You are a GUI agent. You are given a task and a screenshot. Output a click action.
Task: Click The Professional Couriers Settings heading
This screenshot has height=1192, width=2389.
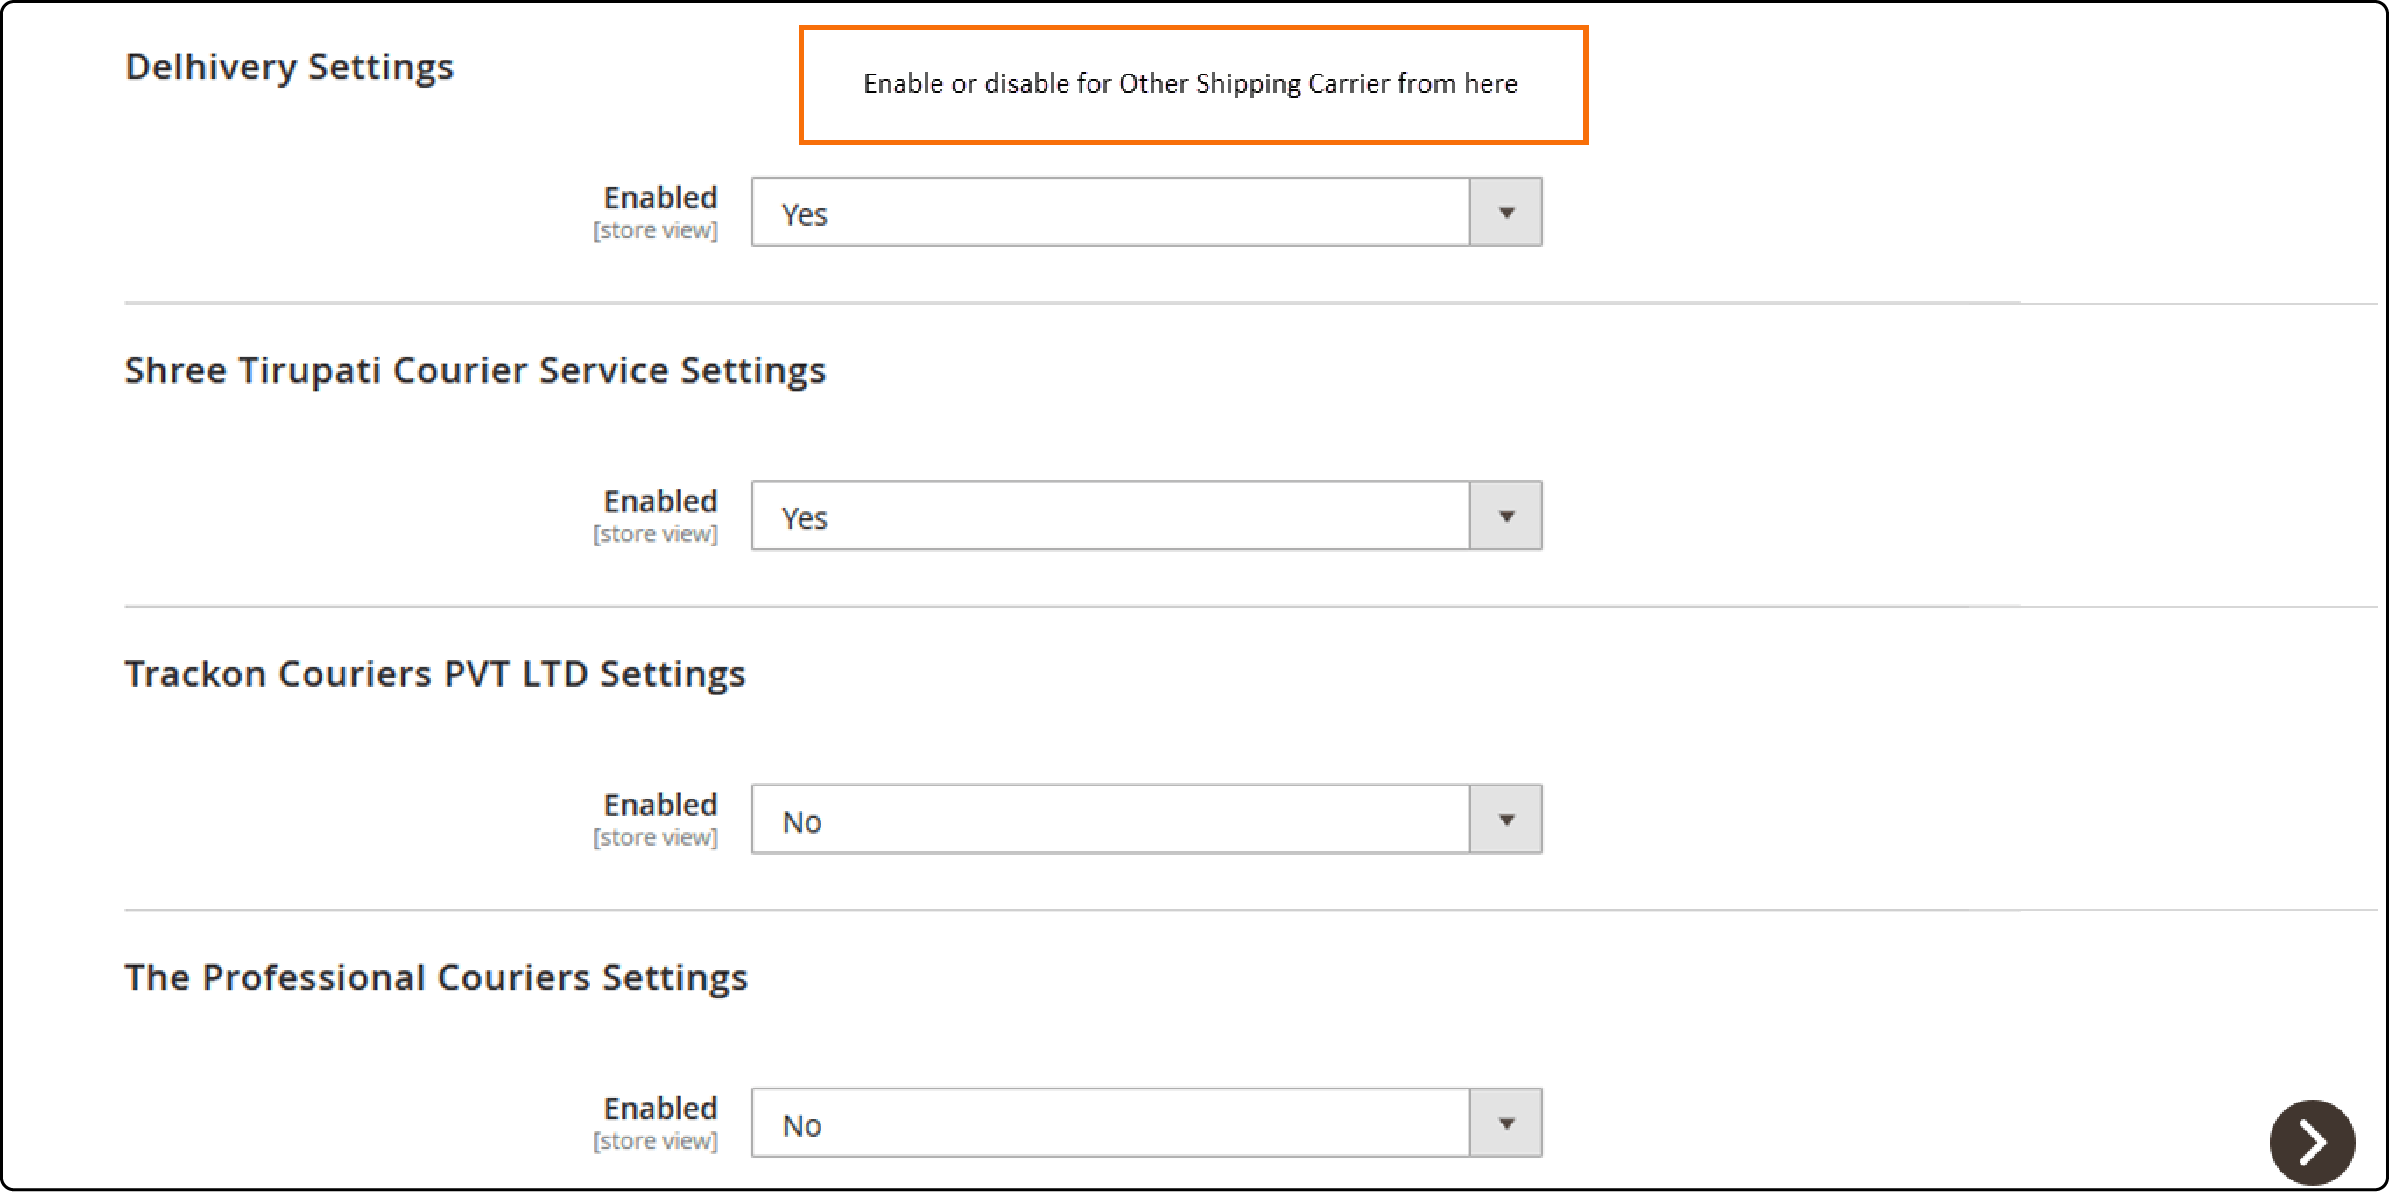pyautogui.click(x=436, y=978)
